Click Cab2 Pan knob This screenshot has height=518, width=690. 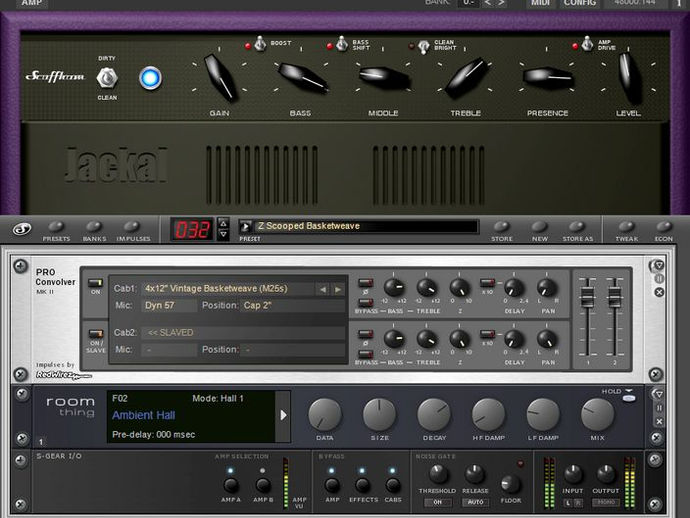pyautogui.click(x=547, y=339)
